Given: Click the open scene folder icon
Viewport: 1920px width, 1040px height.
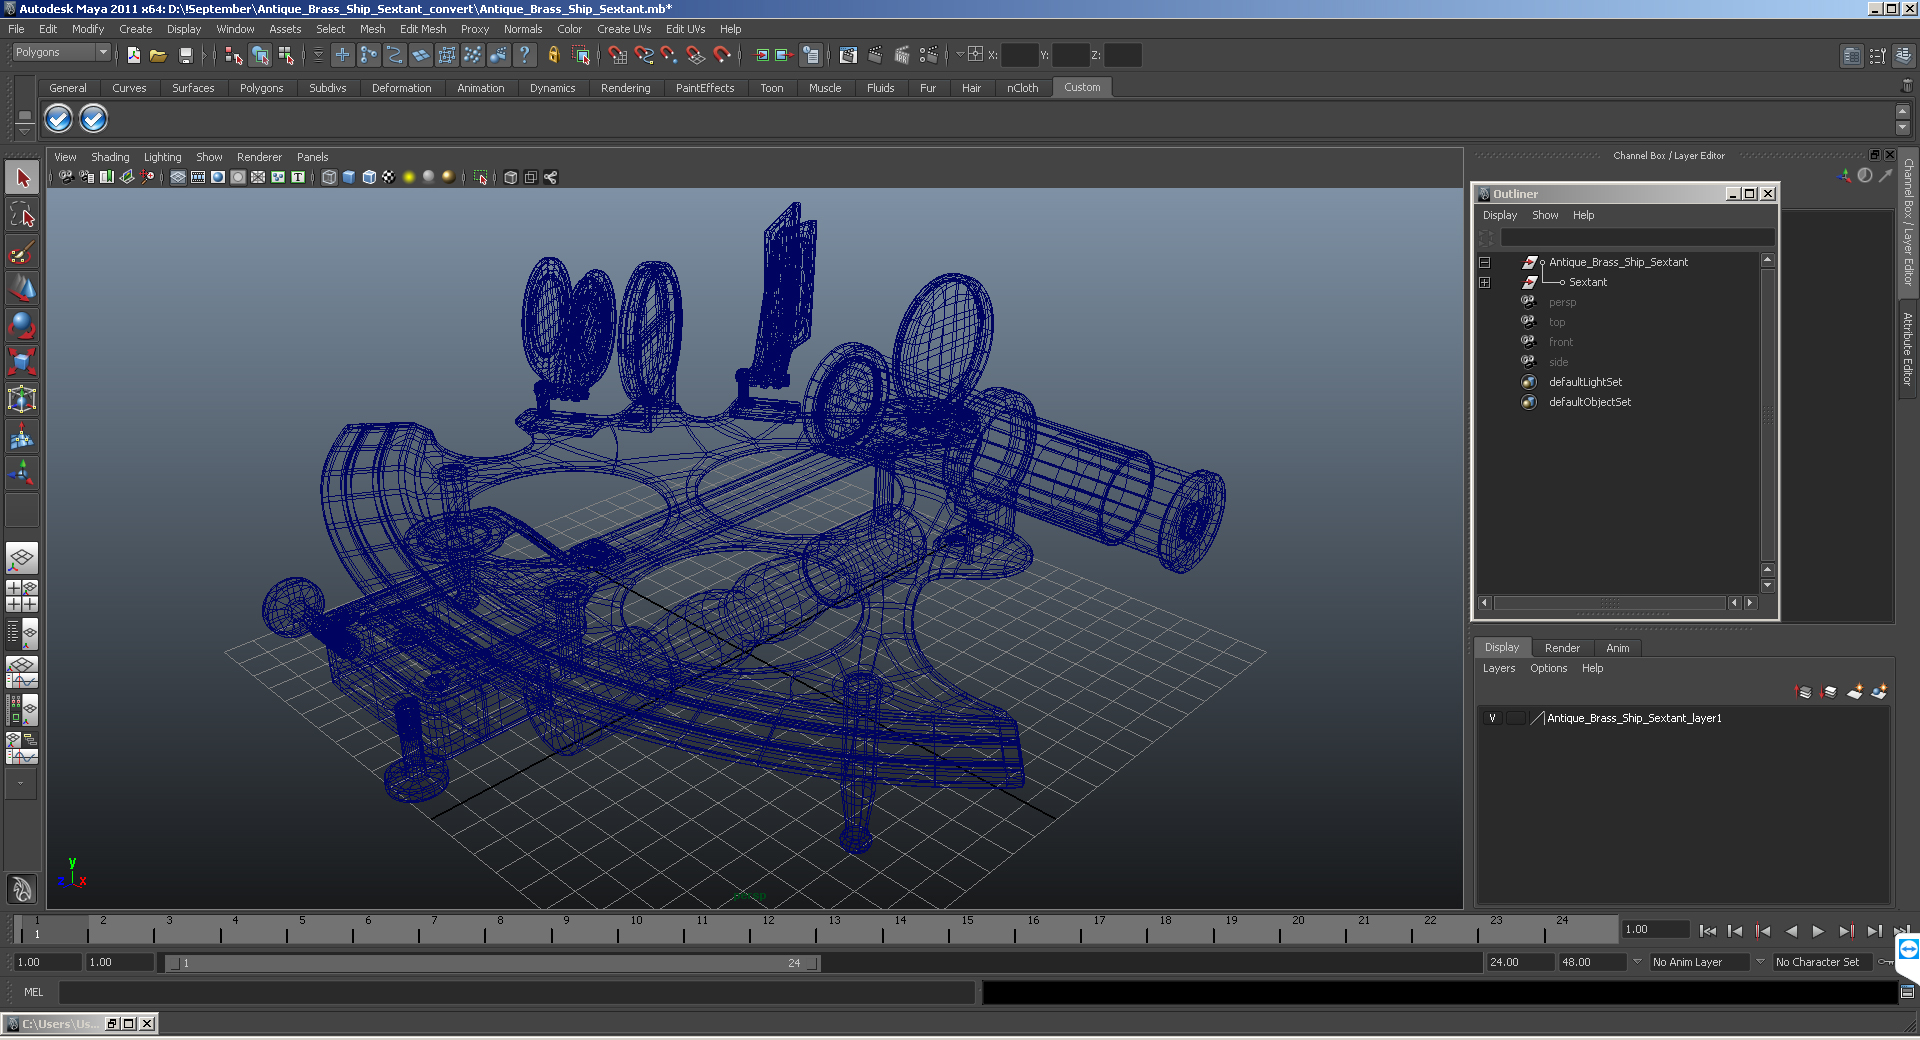Looking at the screenshot, I should [x=158, y=55].
